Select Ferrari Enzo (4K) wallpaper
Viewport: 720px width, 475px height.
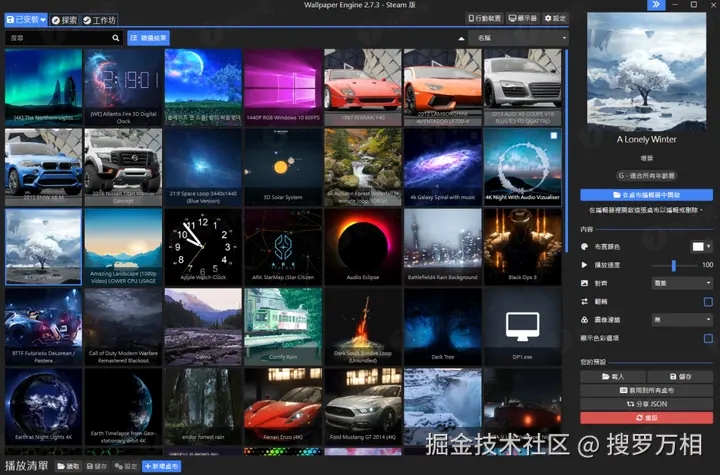[283, 407]
